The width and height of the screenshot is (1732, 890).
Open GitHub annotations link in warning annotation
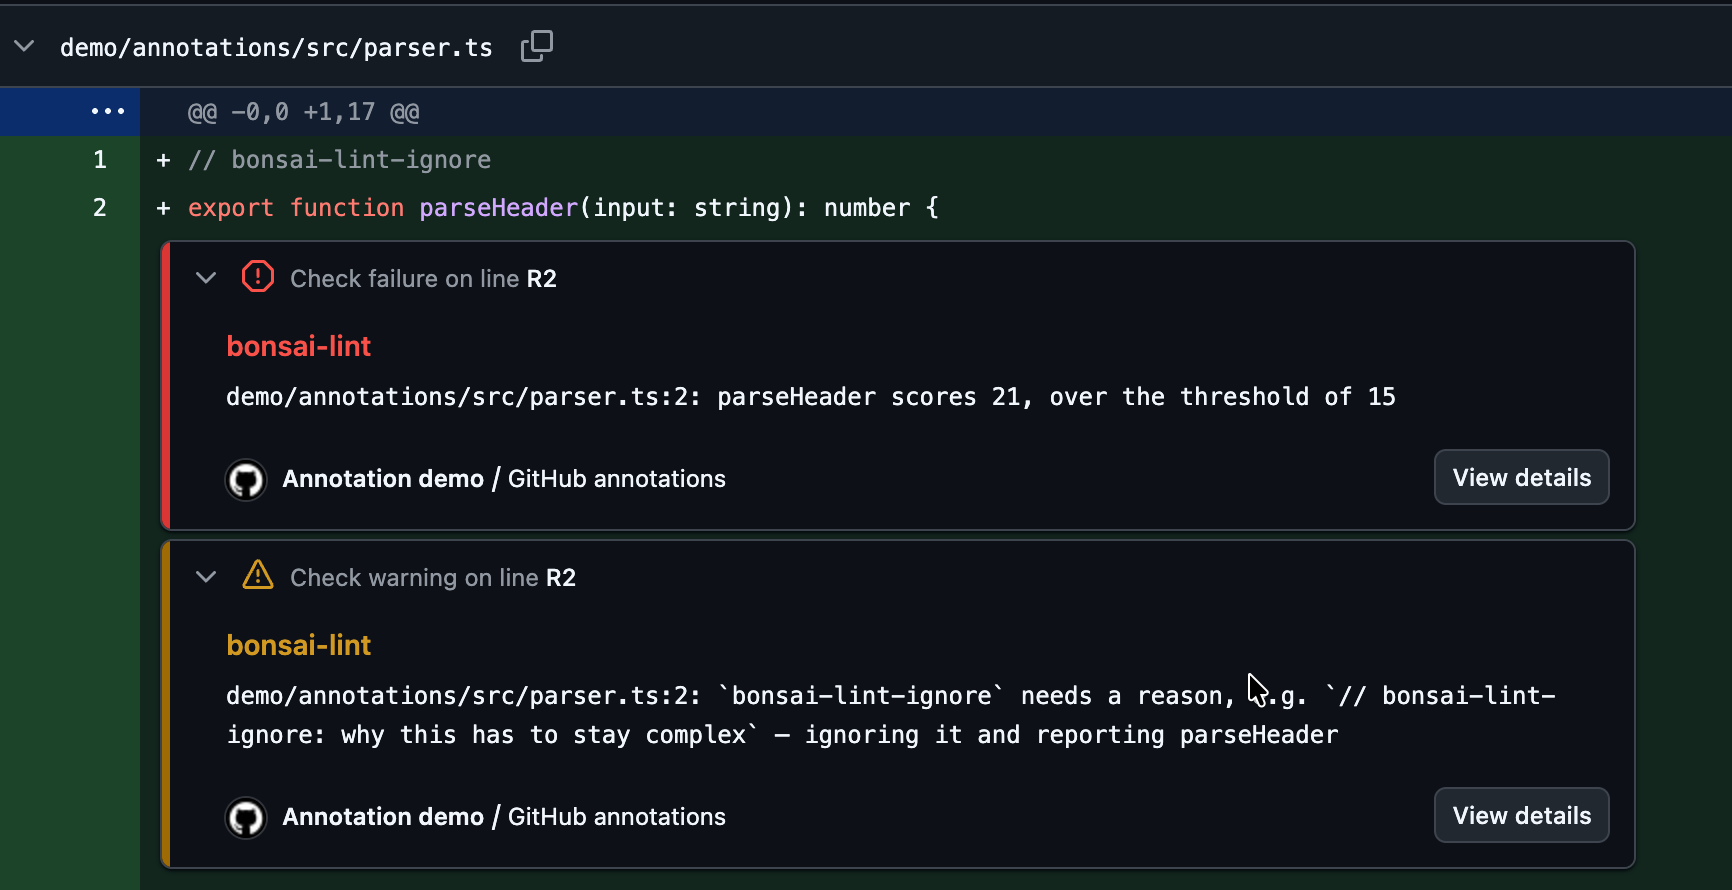pyautogui.click(x=617, y=817)
